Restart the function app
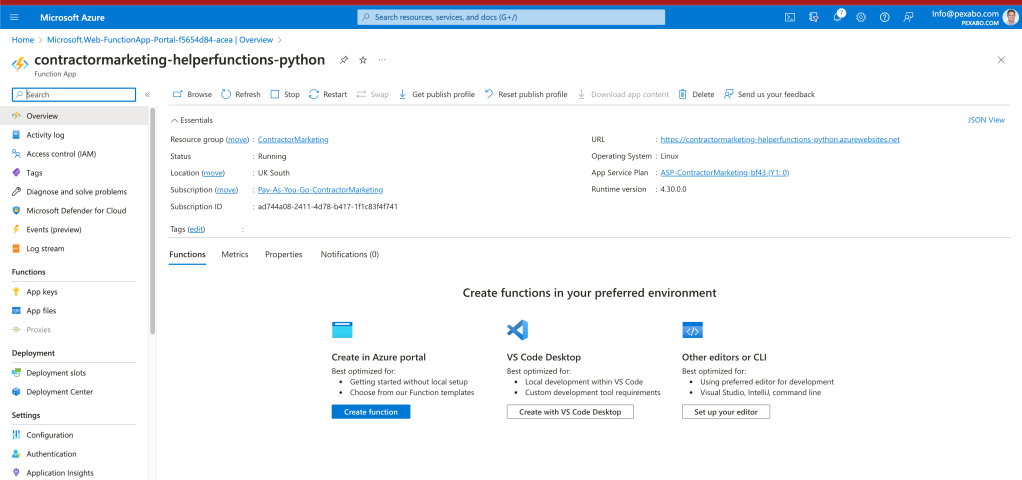 tap(328, 95)
